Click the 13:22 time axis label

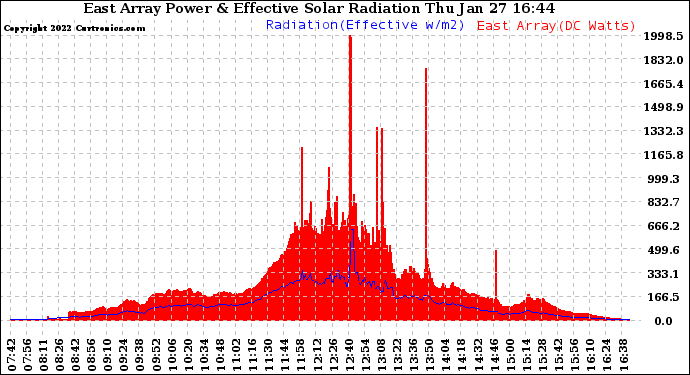397,355
